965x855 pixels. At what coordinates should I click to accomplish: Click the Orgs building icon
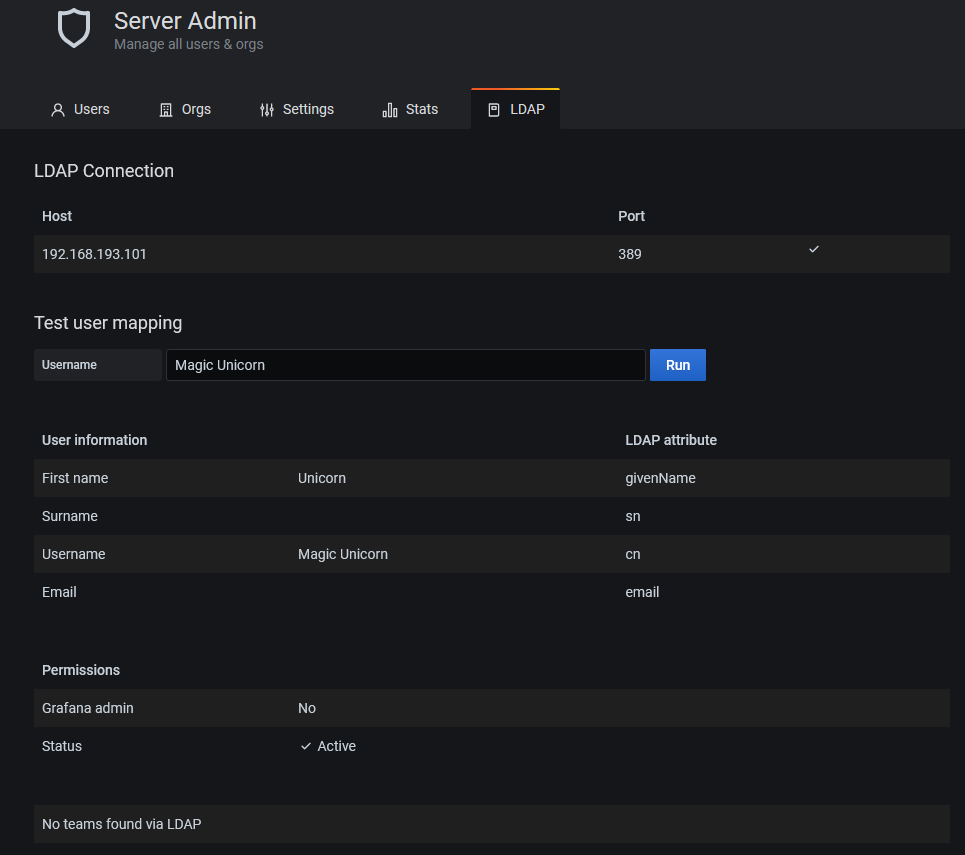166,110
